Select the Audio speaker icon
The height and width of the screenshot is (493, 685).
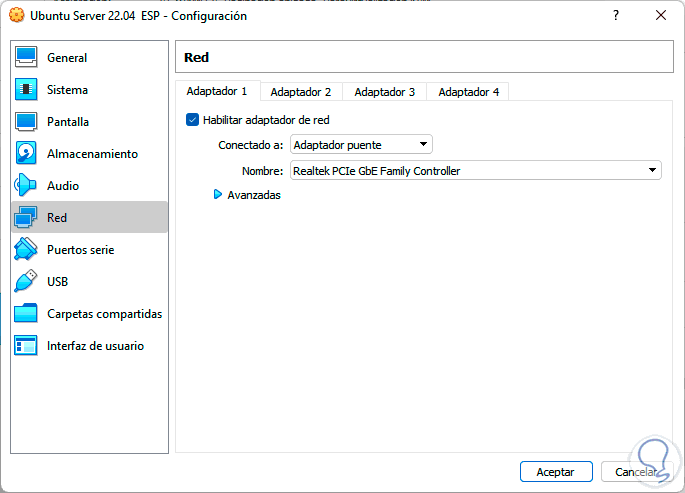click(x=27, y=186)
